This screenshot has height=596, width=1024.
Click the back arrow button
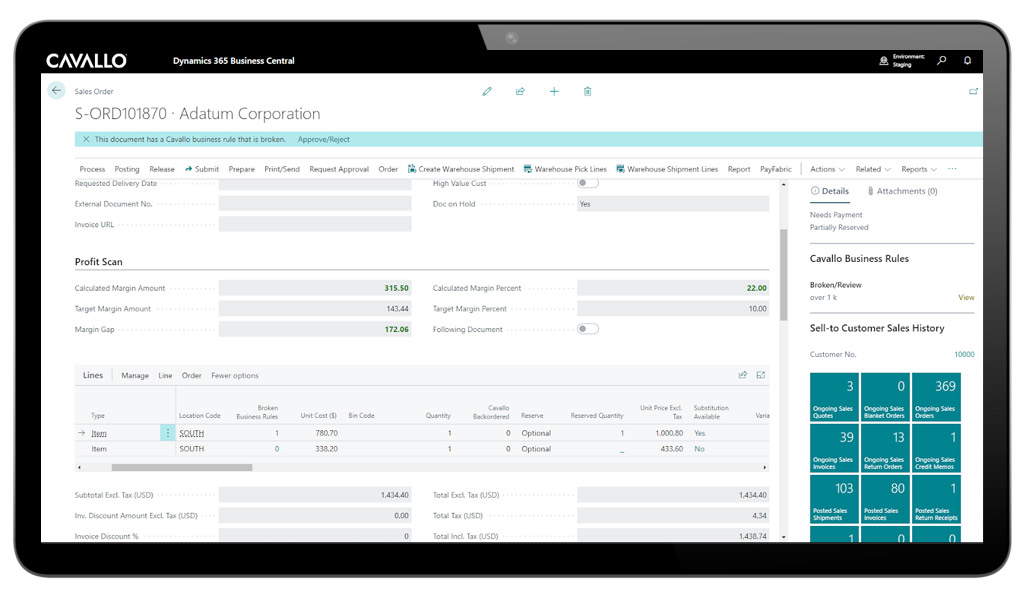click(x=56, y=91)
